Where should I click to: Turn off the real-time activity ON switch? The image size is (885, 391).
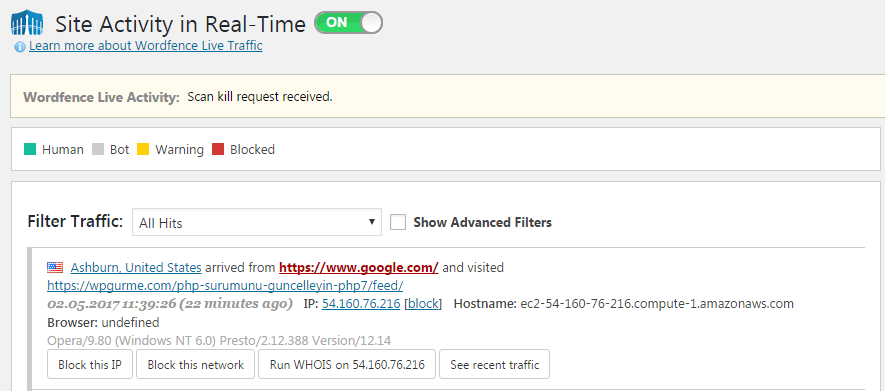pos(348,23)
